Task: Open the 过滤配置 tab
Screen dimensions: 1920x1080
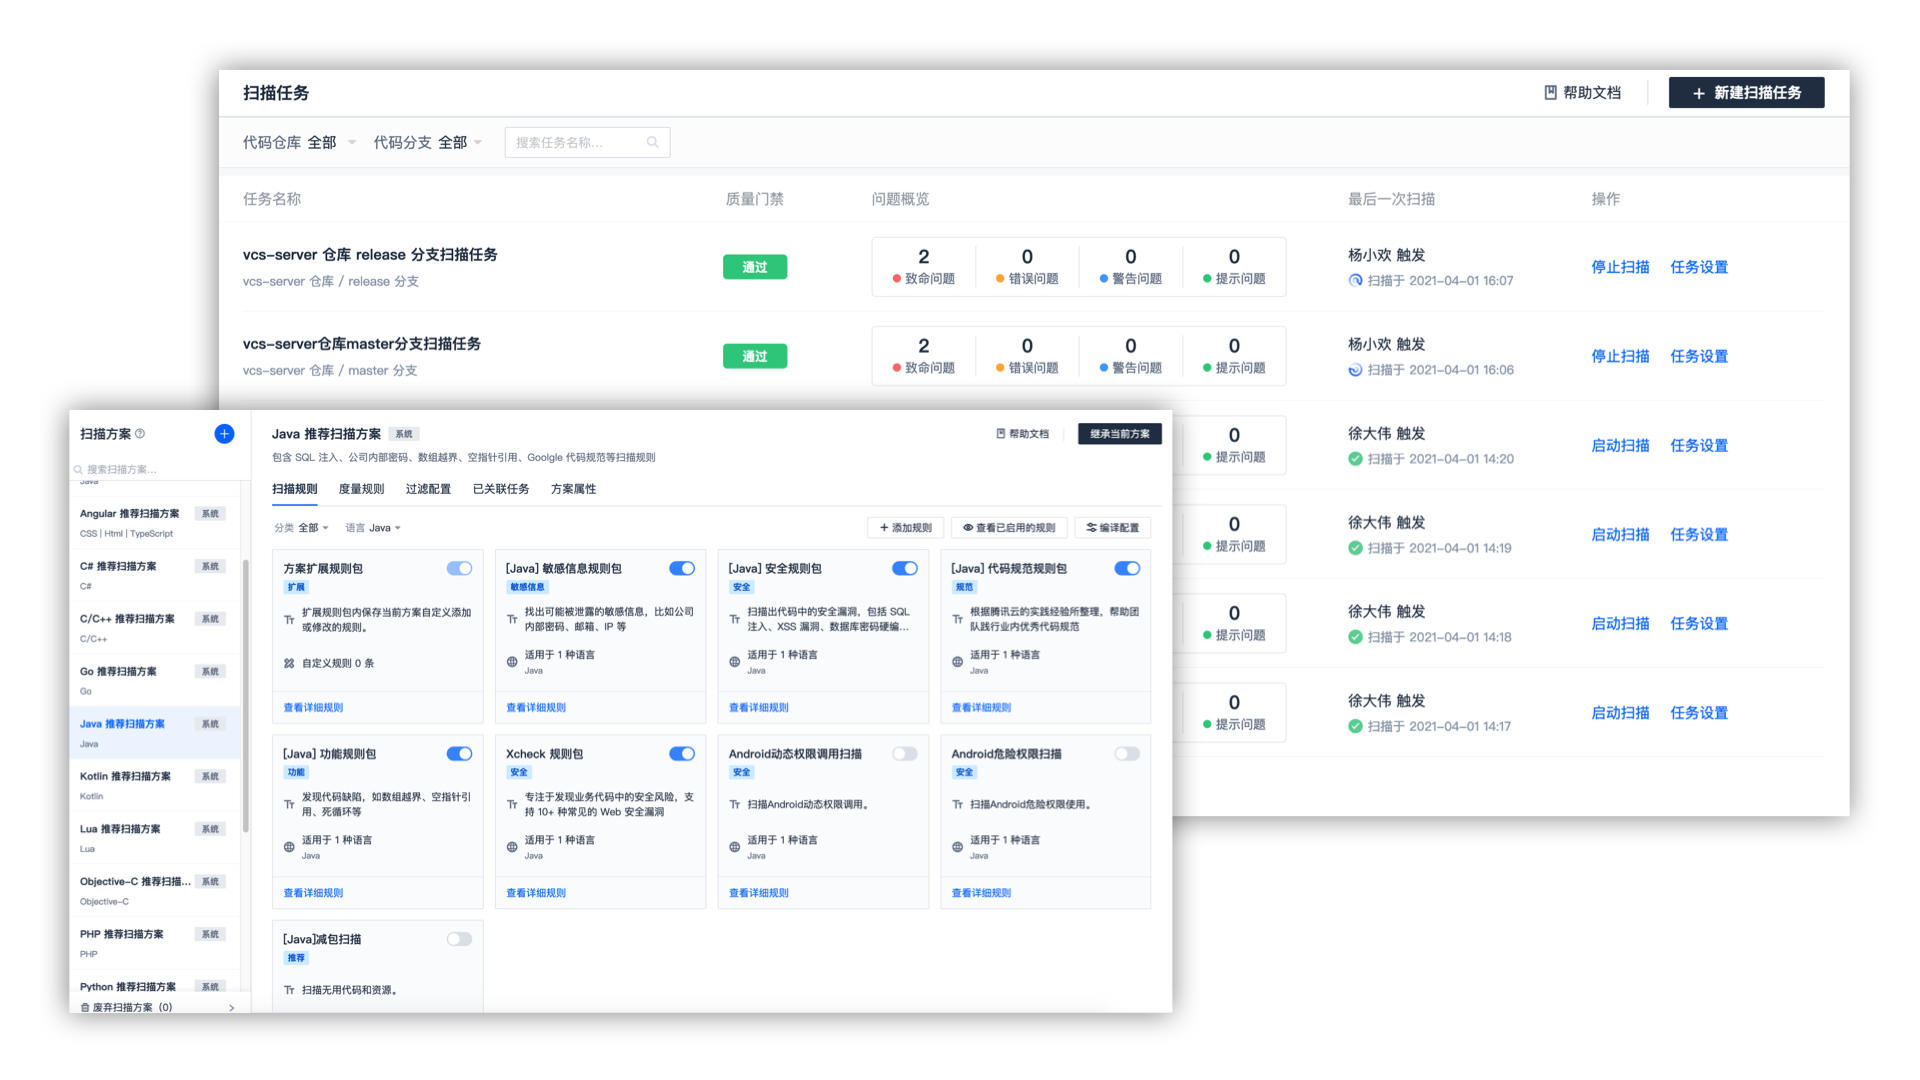Action: pyautogui.click(x=428, y=489)
